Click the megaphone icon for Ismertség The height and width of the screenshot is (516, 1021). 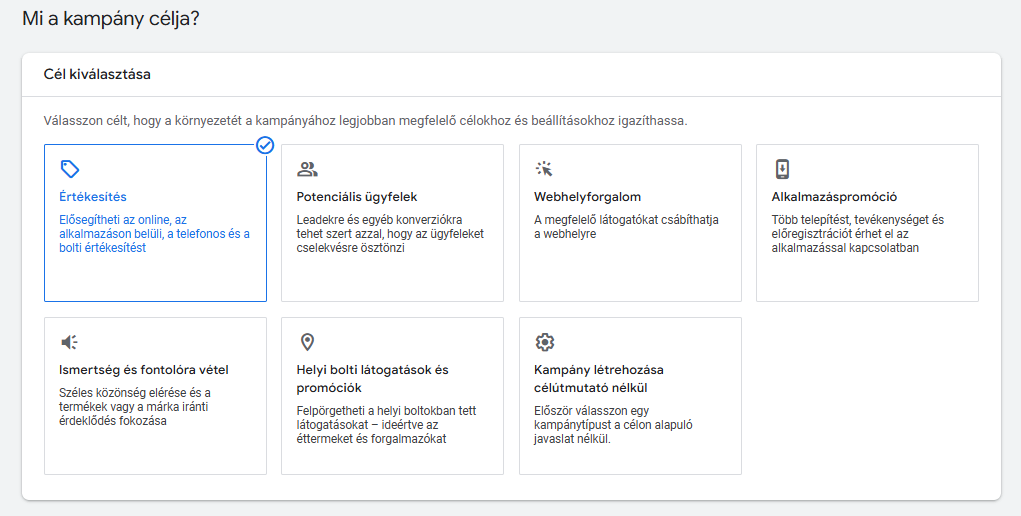(x=69, y=342)
